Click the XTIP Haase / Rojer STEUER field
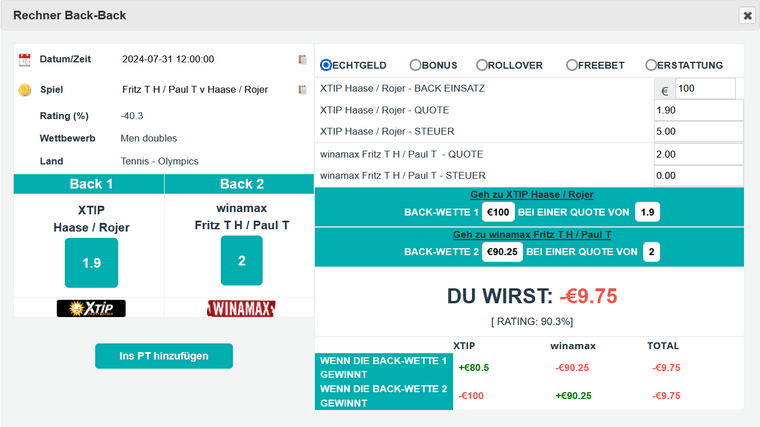This screenshot has height=427, width=760. 698,131
